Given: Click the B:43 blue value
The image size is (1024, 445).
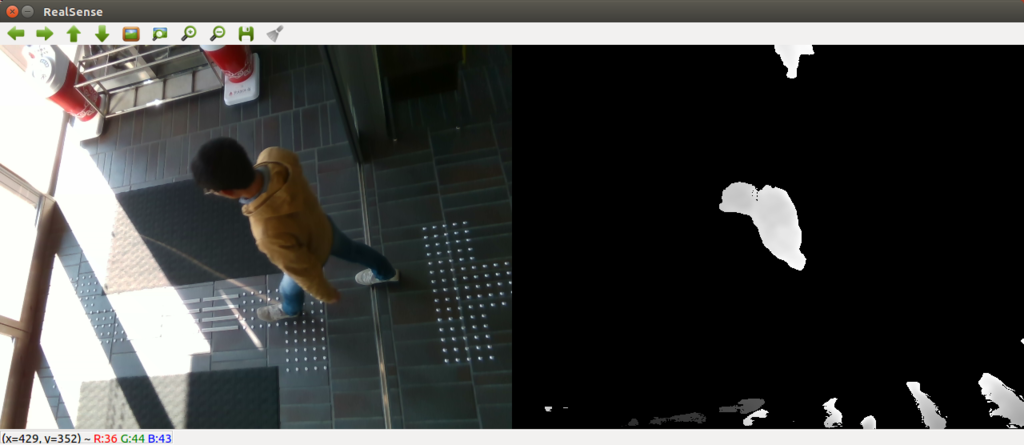Looking at the screenshot, I should 159,438.
